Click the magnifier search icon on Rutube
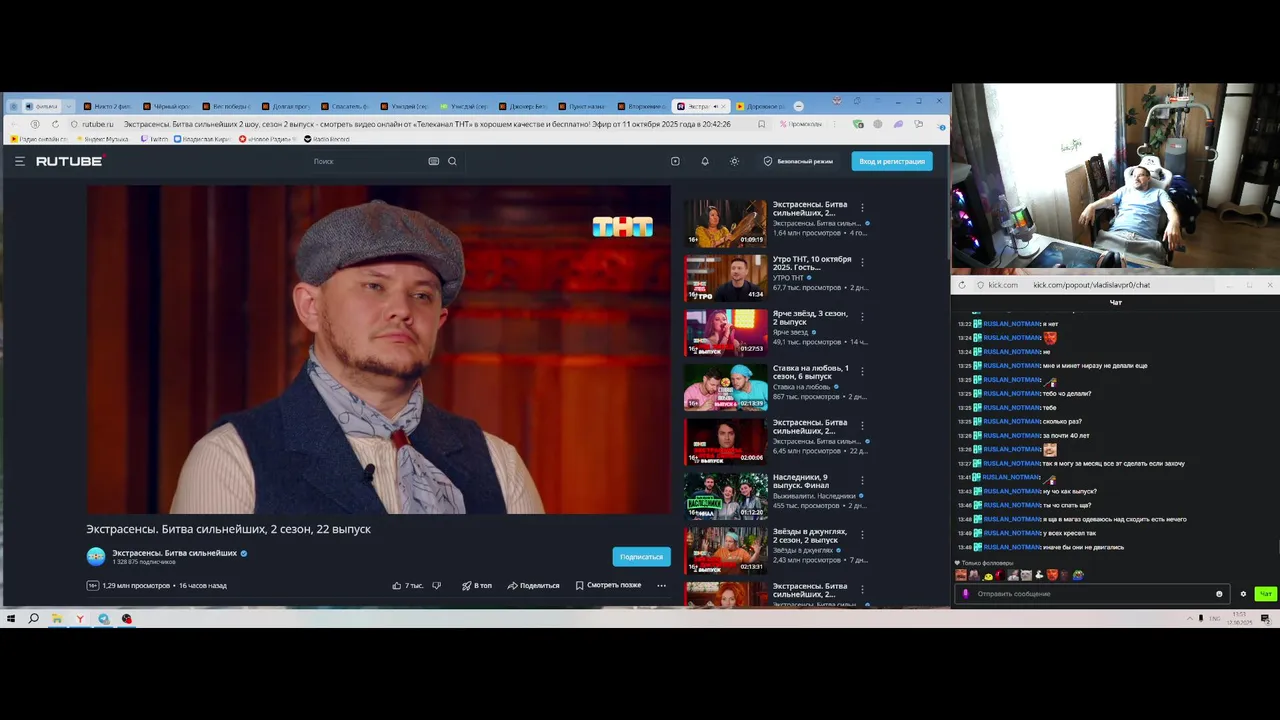This screenshot has height=720, width=1280. [452, 161]
